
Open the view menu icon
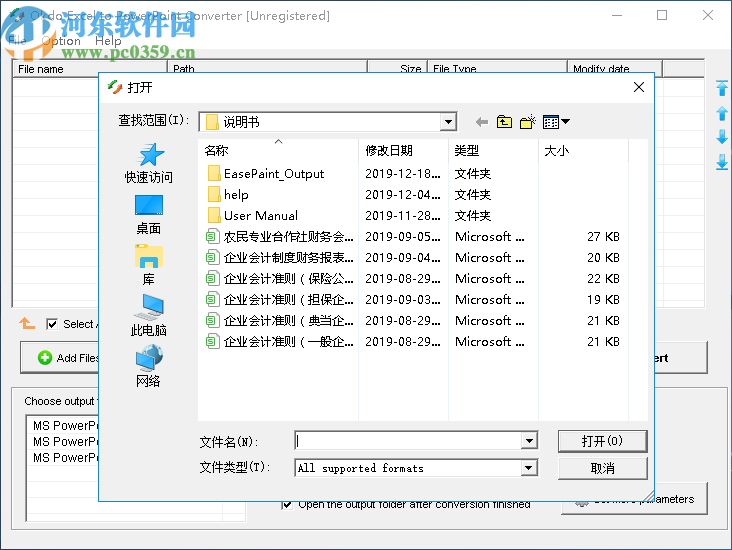tap(556, 122)
